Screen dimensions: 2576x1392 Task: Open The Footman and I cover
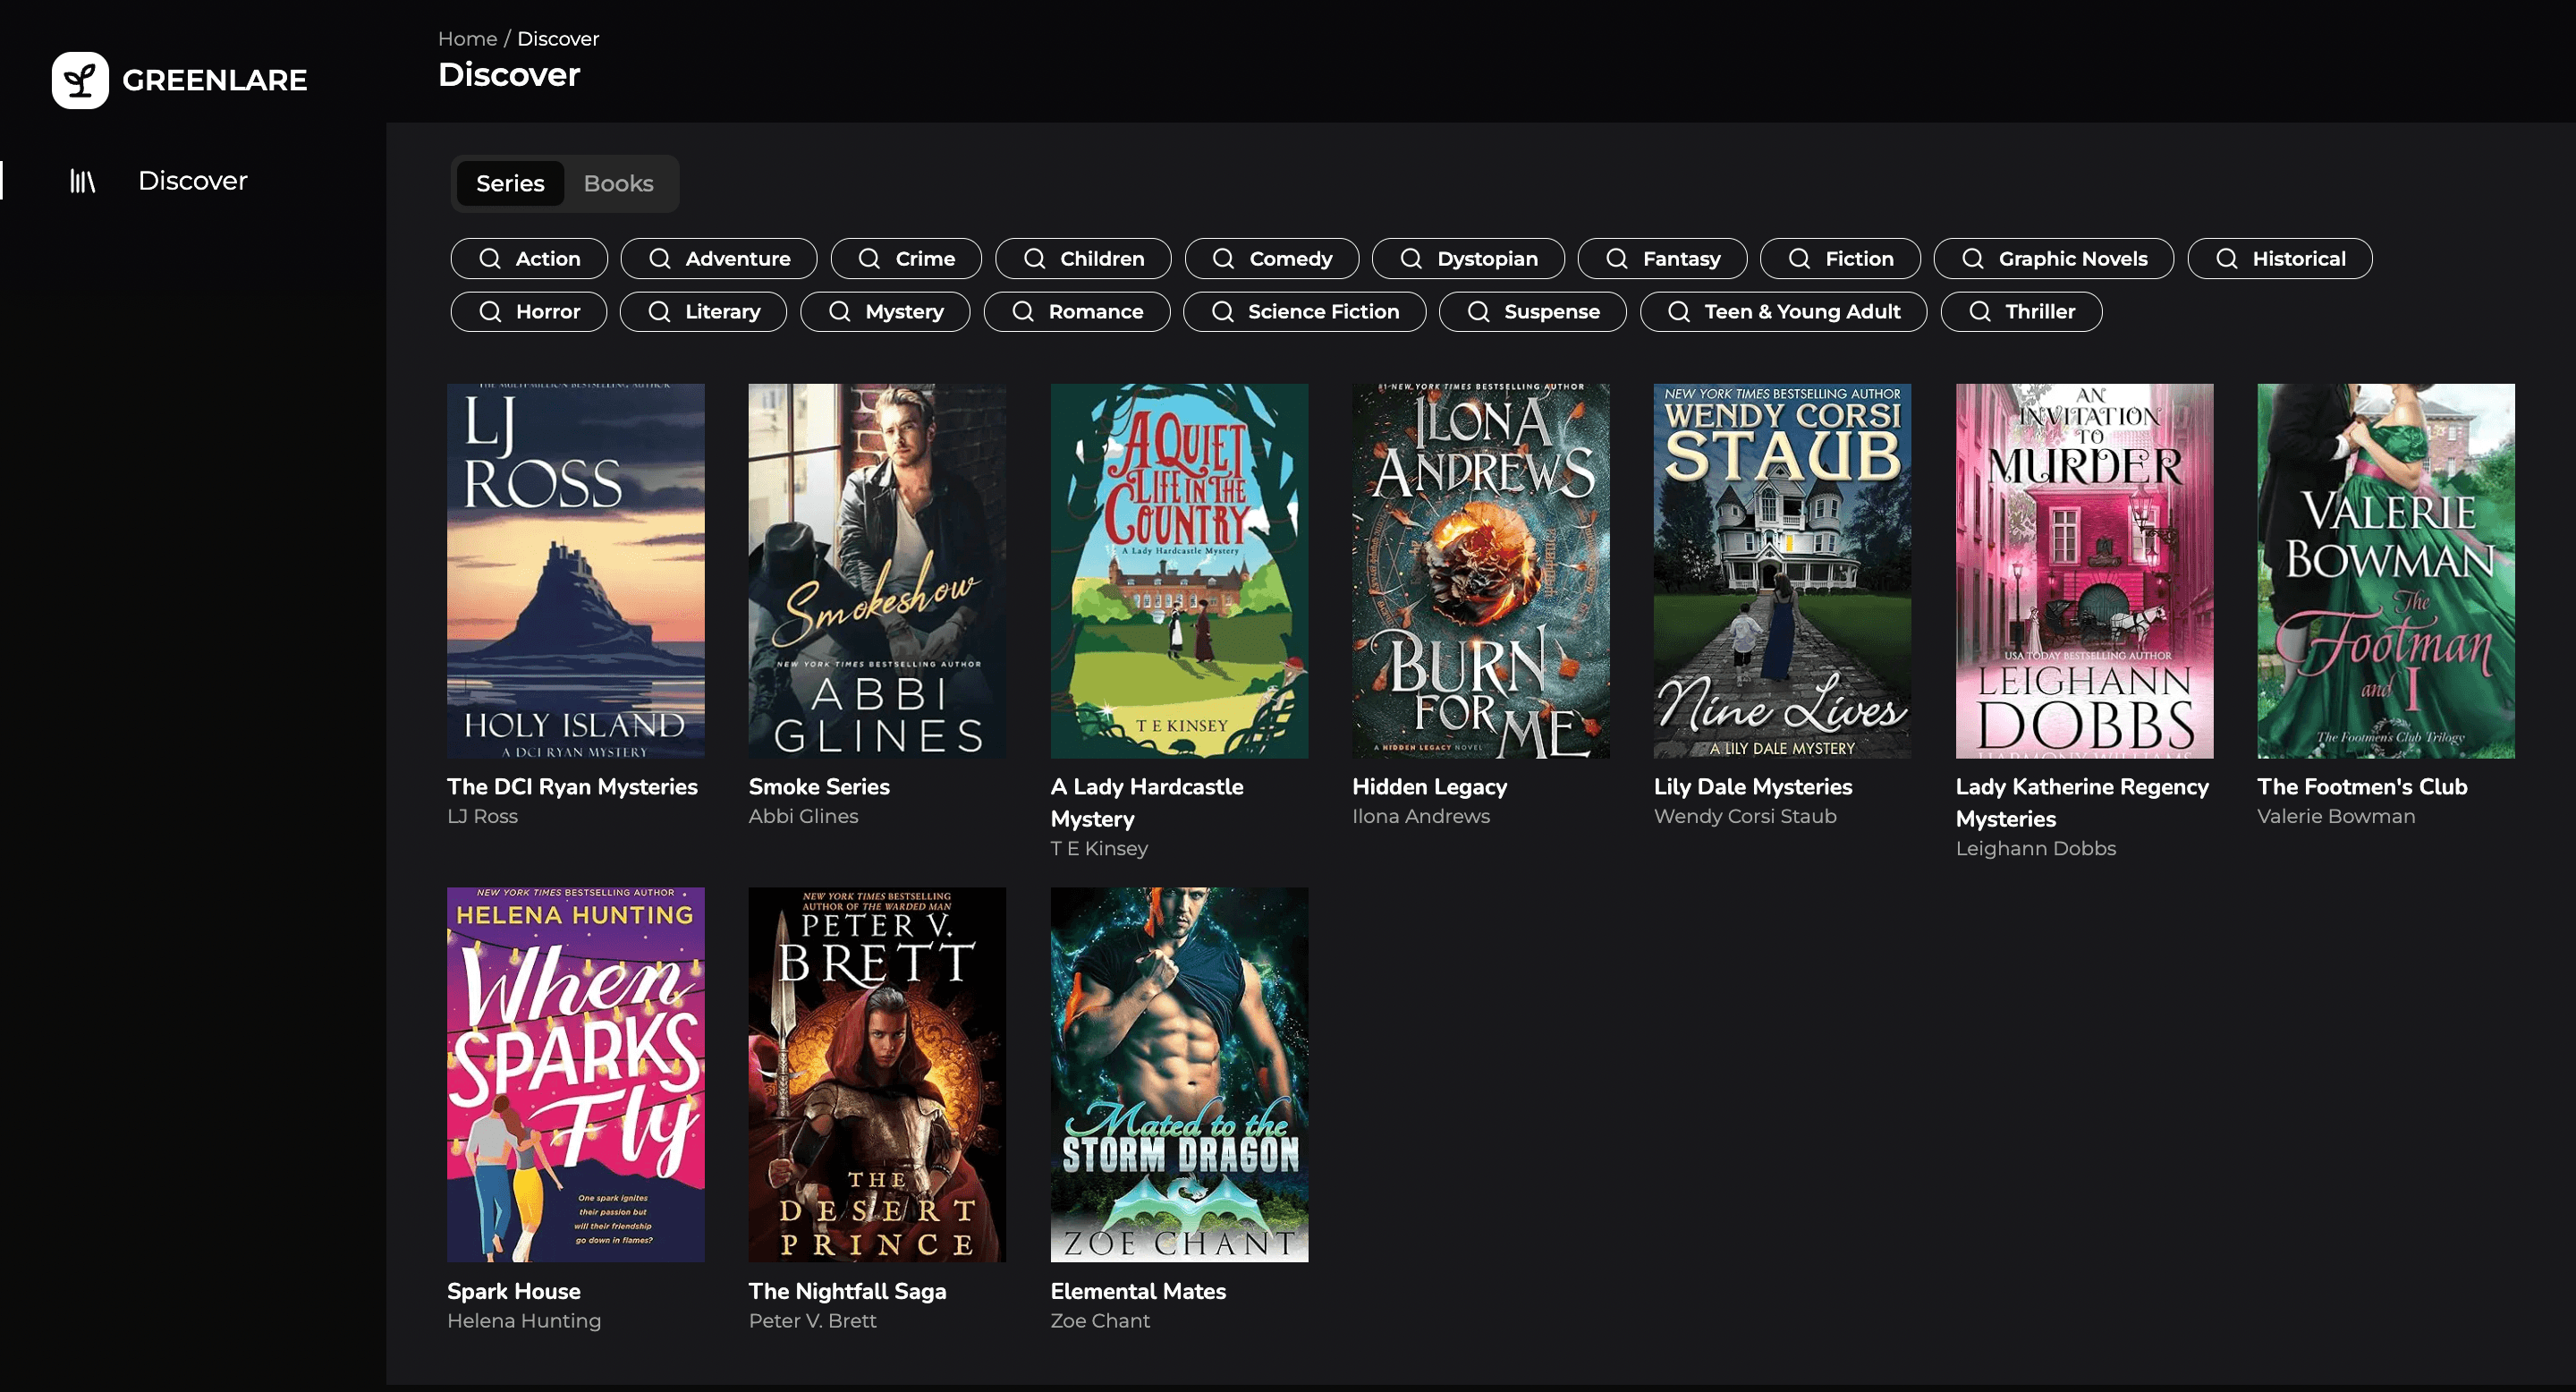[x=2386, y=571]
